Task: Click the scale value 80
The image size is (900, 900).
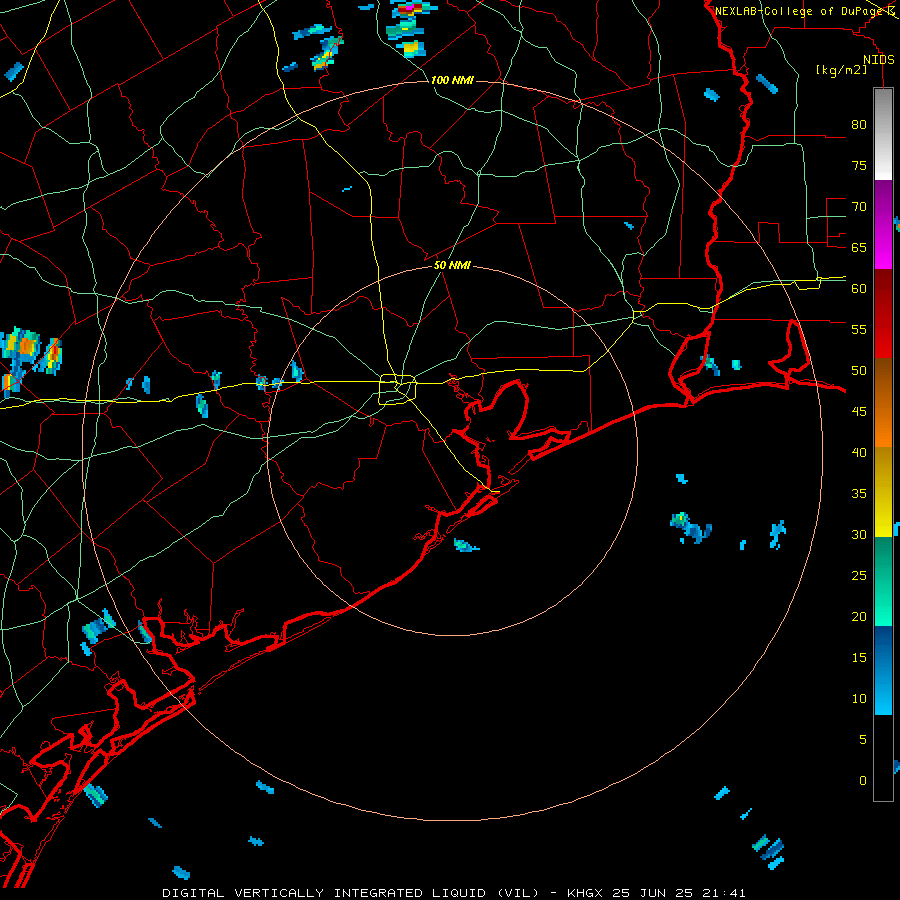Action: pos(859,125)
